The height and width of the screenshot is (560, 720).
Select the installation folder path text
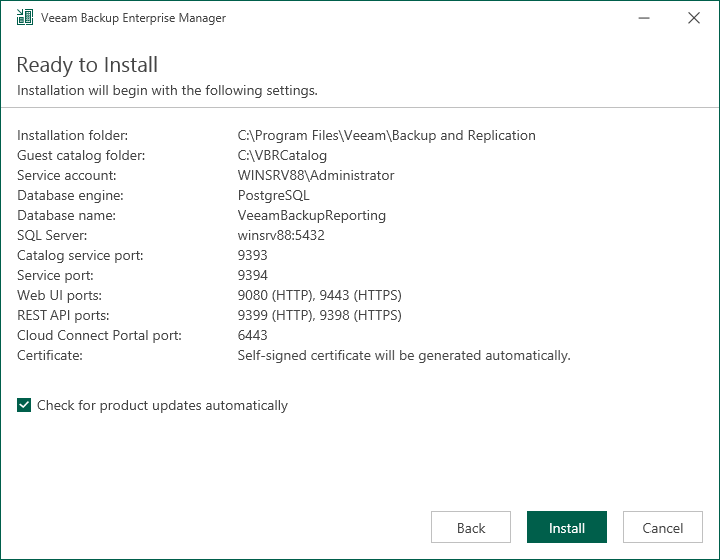coord(386,135)
